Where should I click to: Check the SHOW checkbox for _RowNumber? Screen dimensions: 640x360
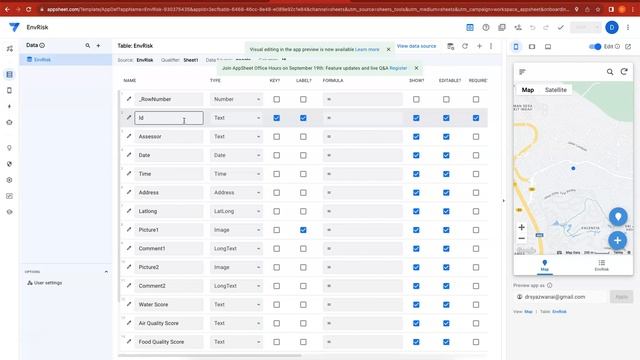point(416,99)
